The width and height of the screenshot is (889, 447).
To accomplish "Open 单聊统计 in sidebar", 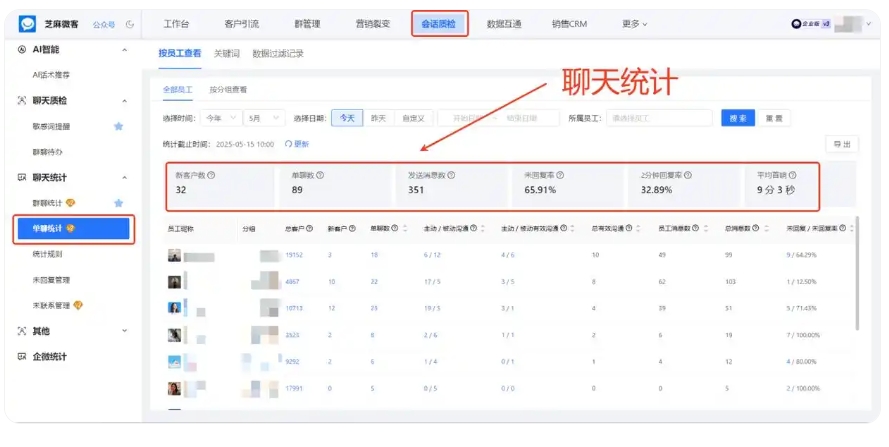I will [x=74, y=229].
